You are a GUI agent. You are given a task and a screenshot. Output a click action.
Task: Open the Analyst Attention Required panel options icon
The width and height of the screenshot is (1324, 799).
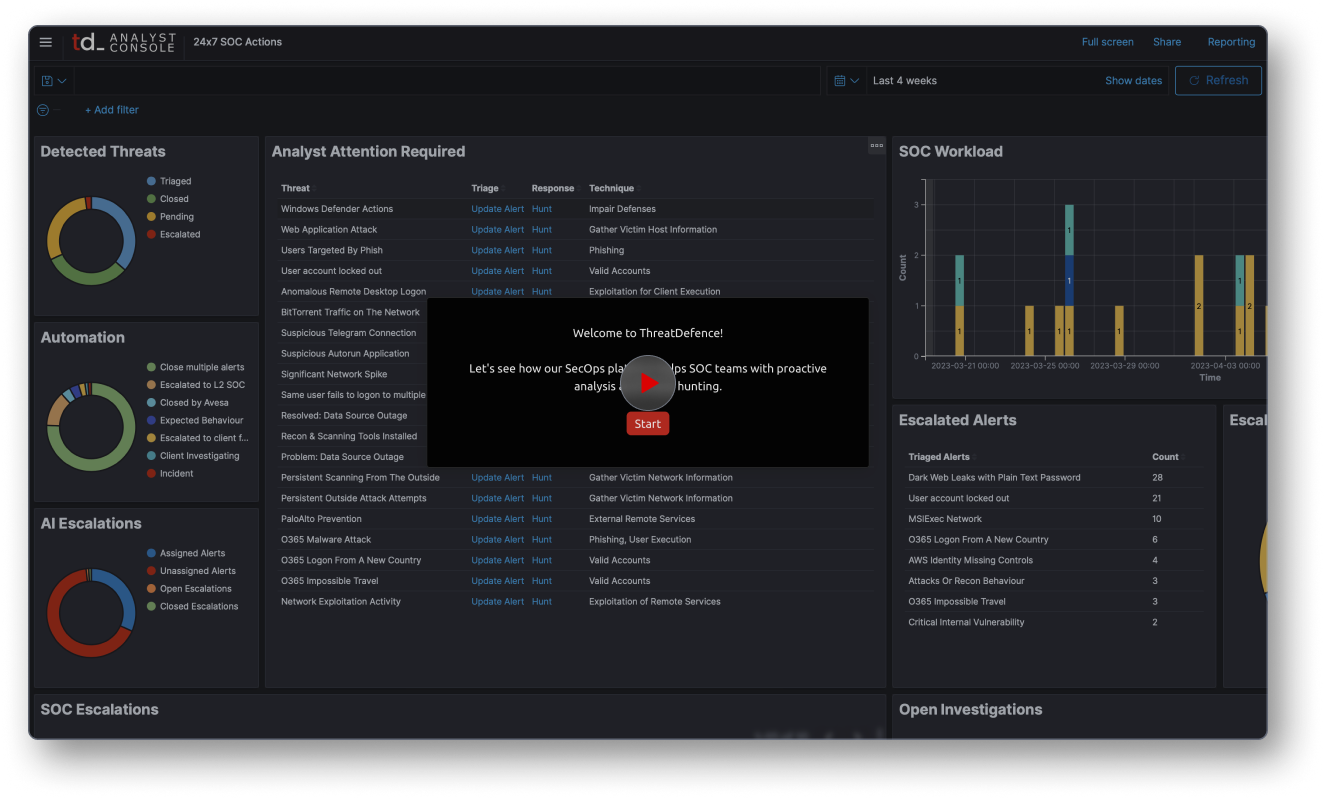click(876, 146)
